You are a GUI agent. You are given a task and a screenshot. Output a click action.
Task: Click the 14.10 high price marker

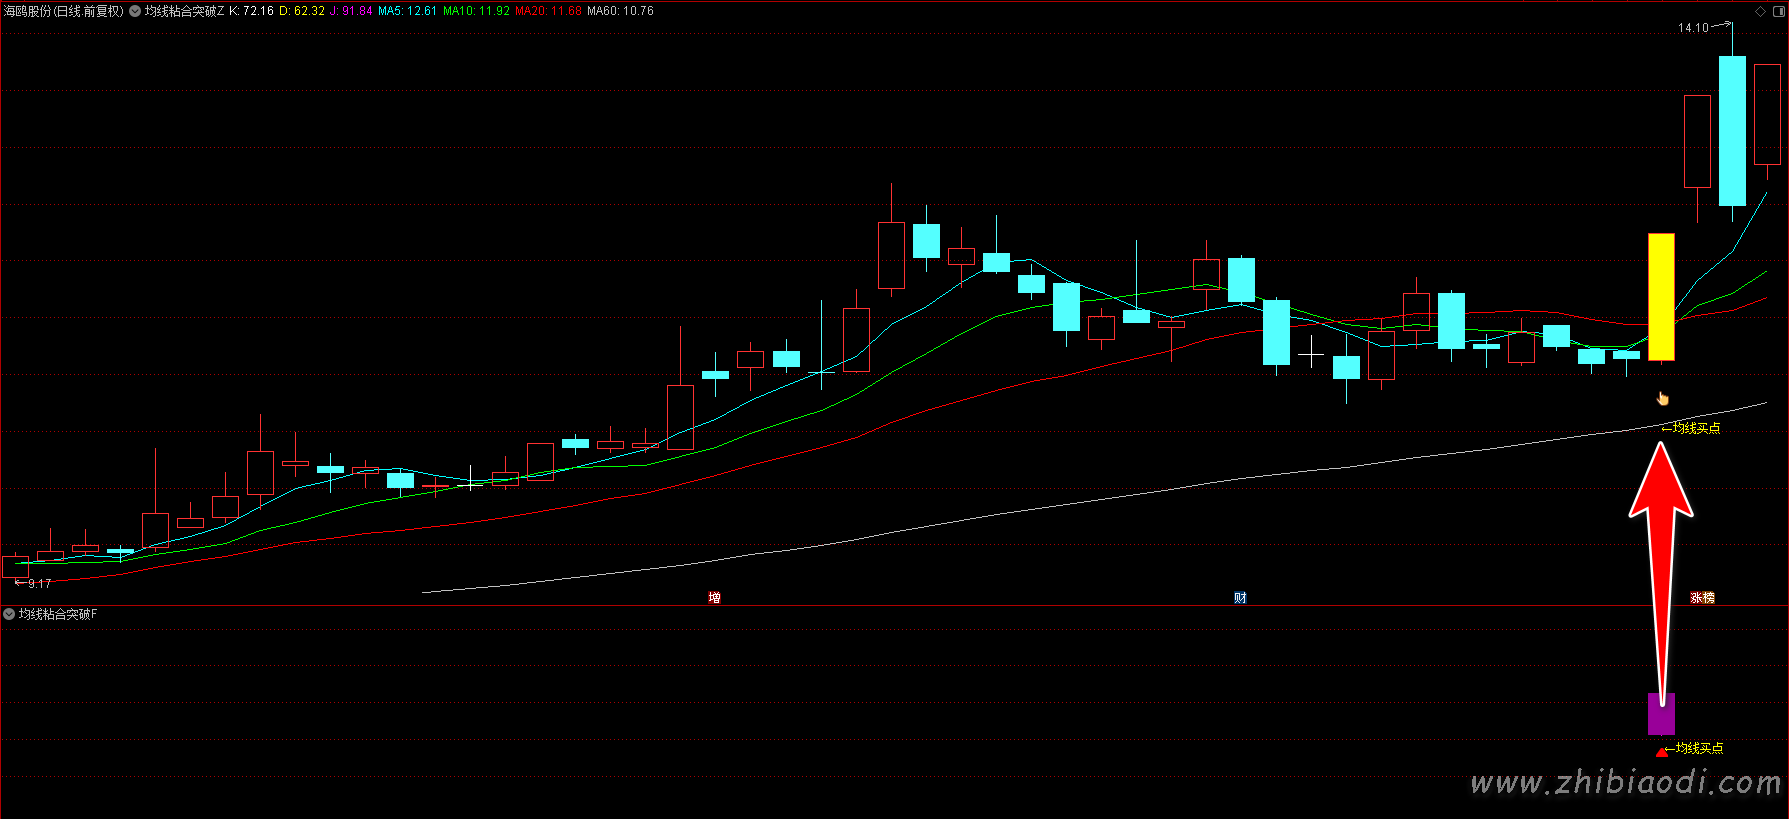[x=1693, y=28]
